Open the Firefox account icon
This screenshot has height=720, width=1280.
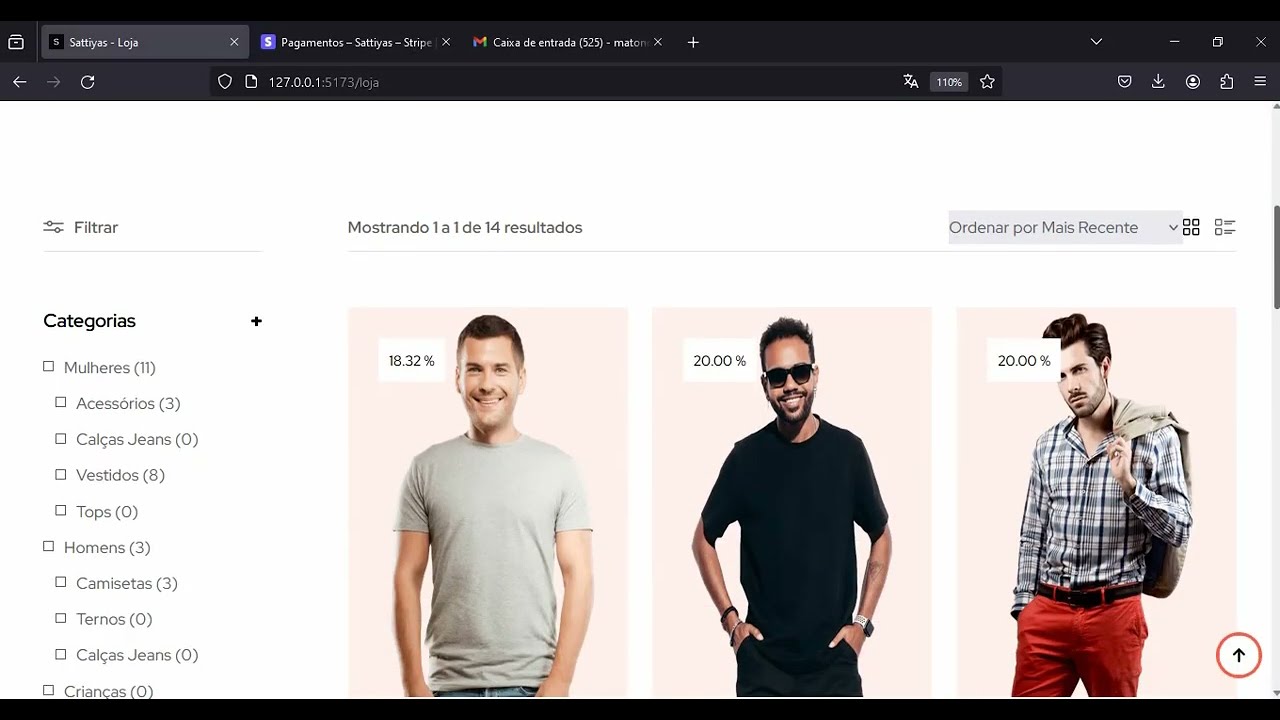coord(1193,82)
